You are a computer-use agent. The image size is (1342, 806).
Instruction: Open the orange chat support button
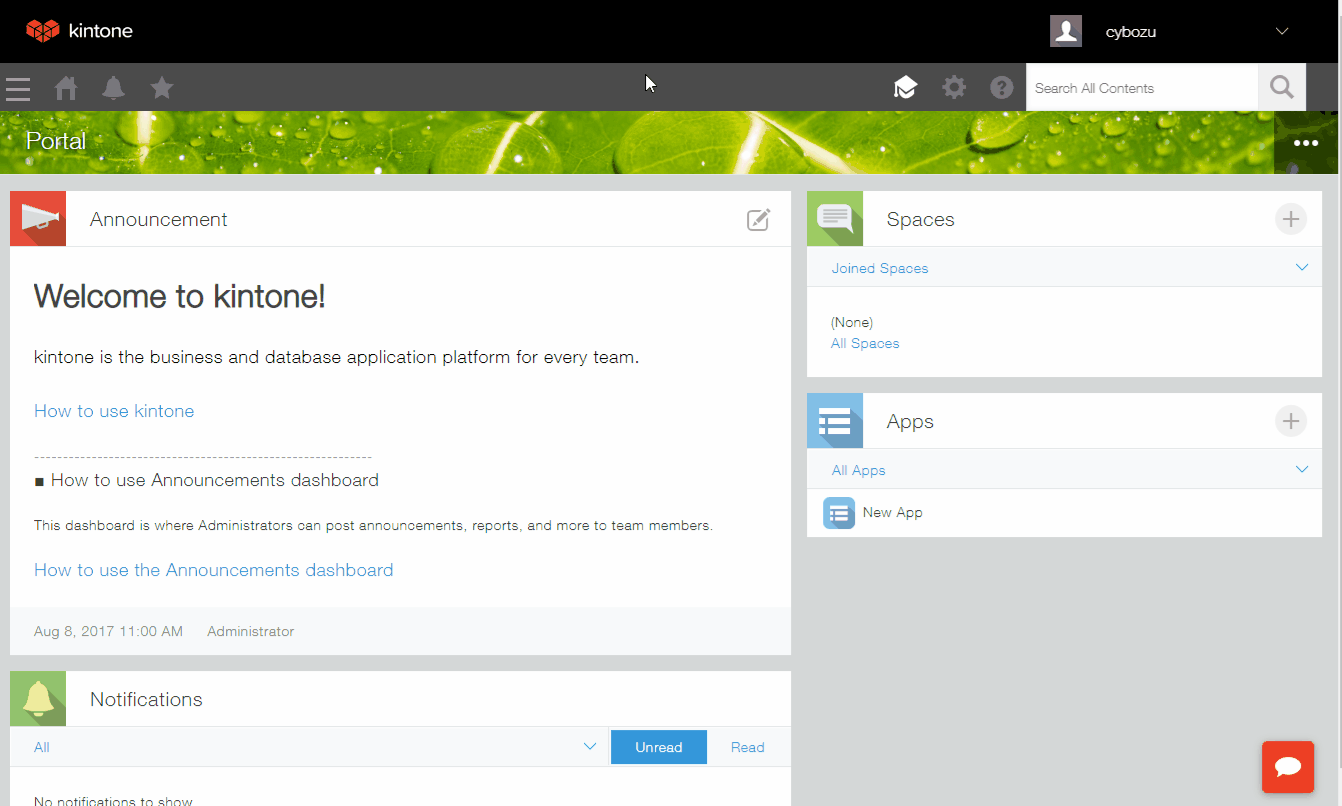pos(1288,767)
